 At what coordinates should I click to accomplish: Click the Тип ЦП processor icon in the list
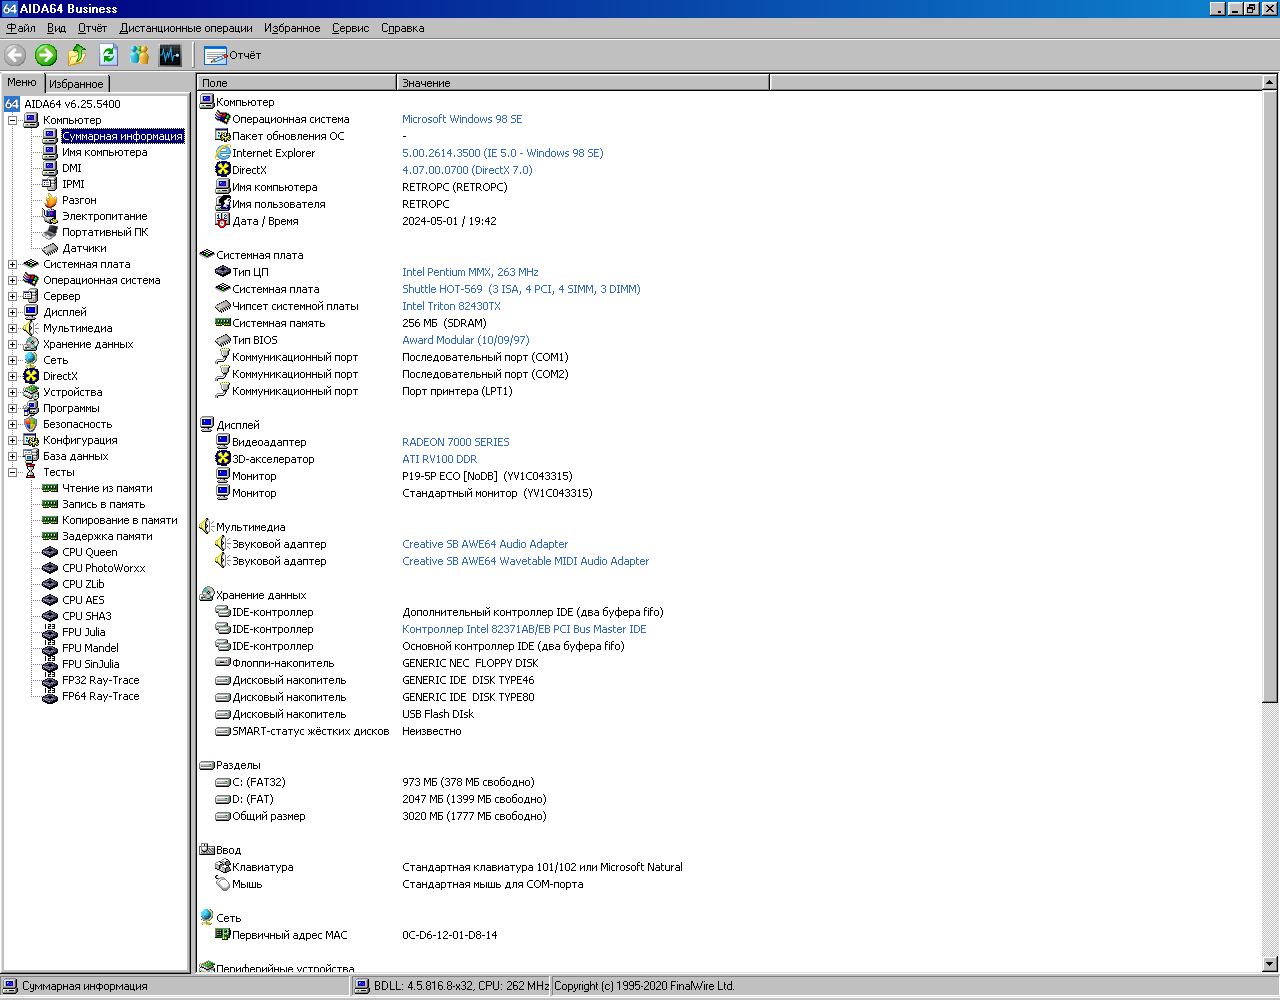(223, 272)
